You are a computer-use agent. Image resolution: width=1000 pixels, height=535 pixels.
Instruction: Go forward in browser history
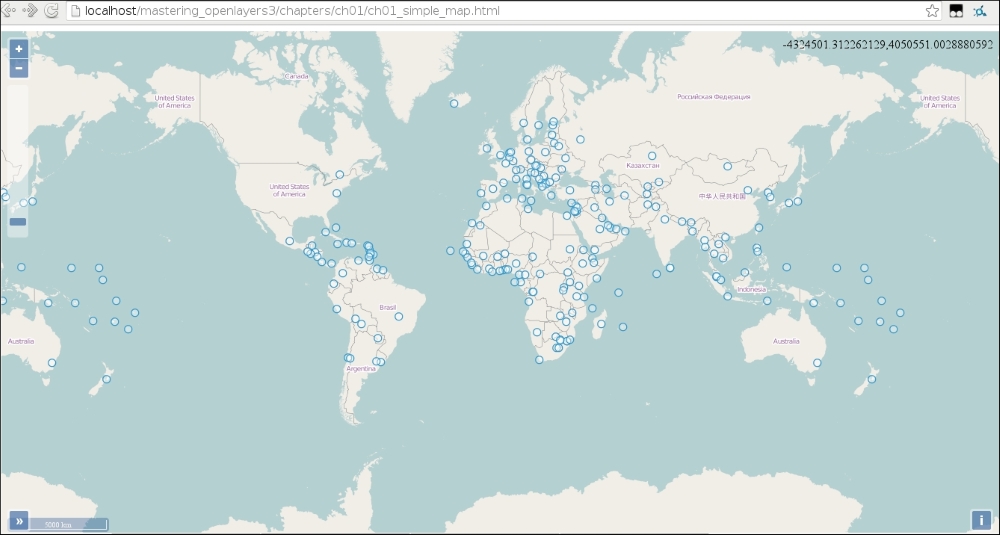pos(30,11)
